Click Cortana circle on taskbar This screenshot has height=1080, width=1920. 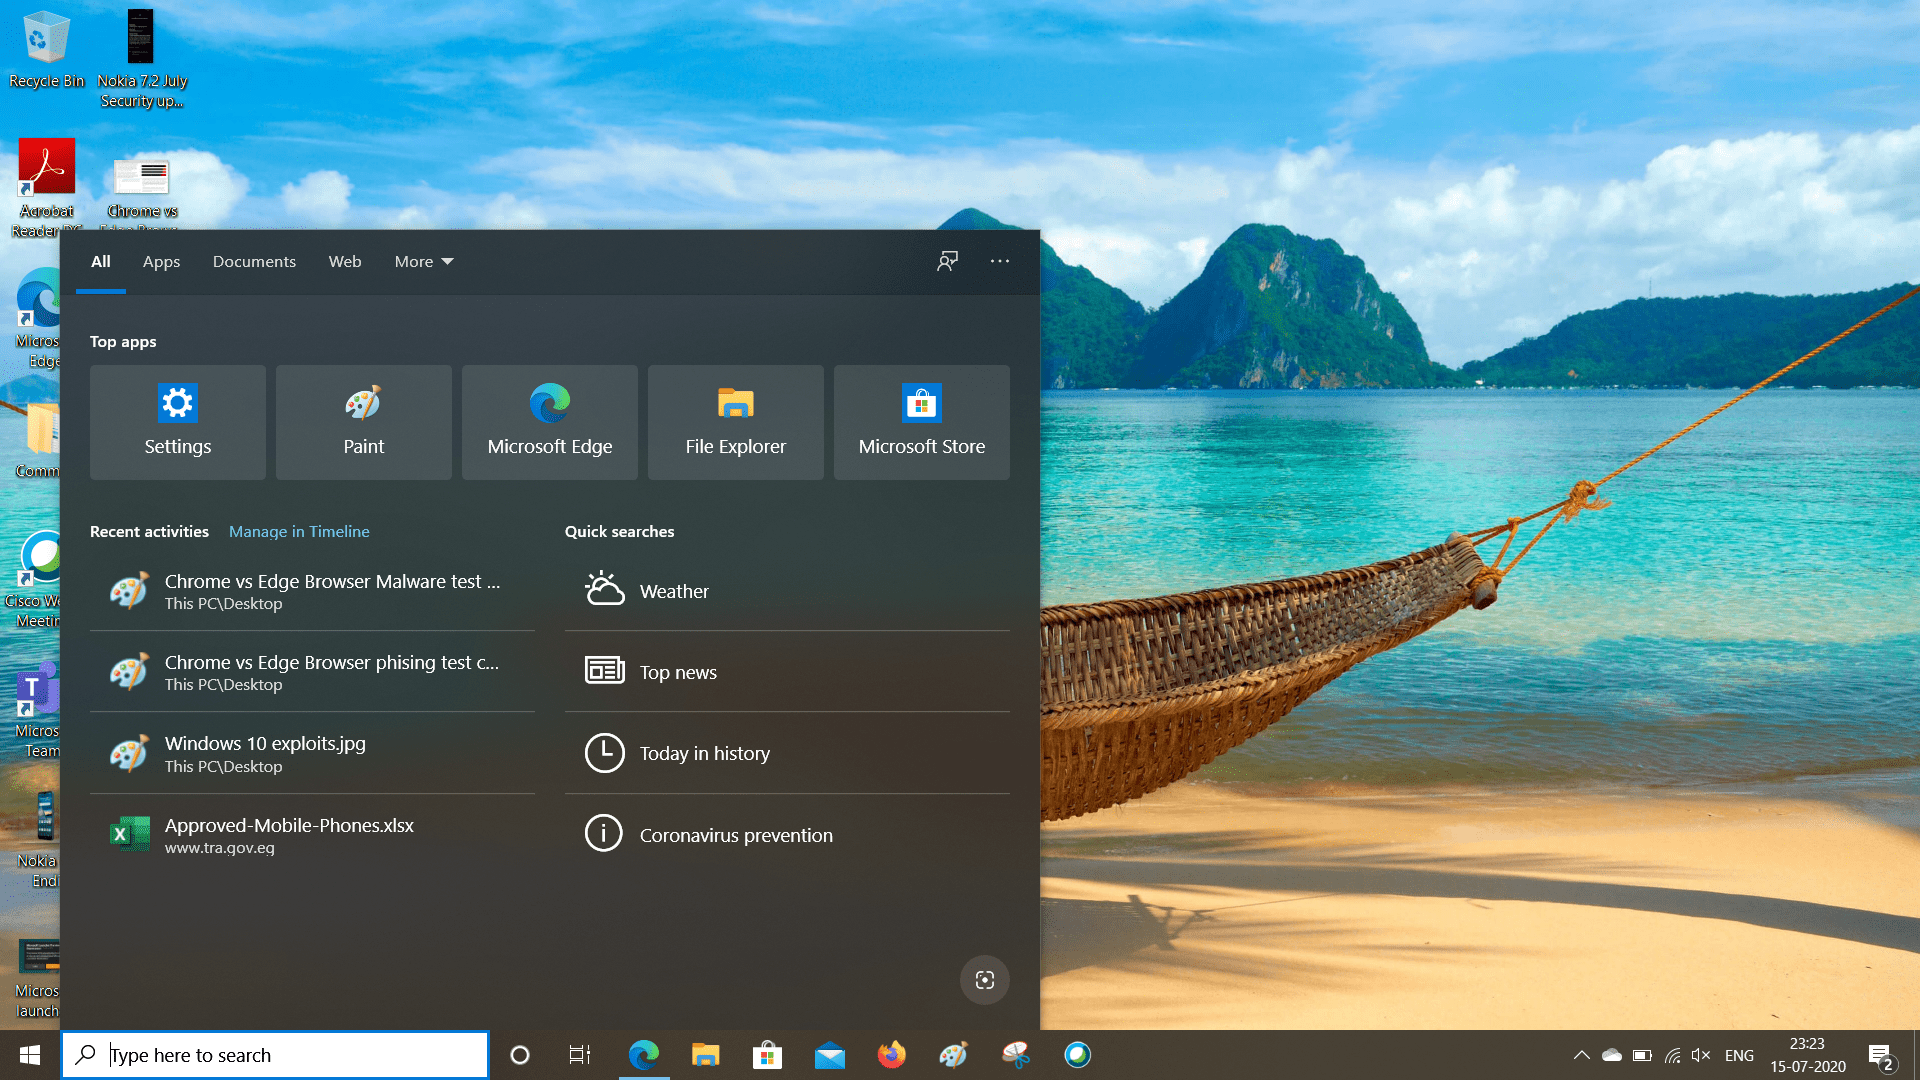[520, 1055]
